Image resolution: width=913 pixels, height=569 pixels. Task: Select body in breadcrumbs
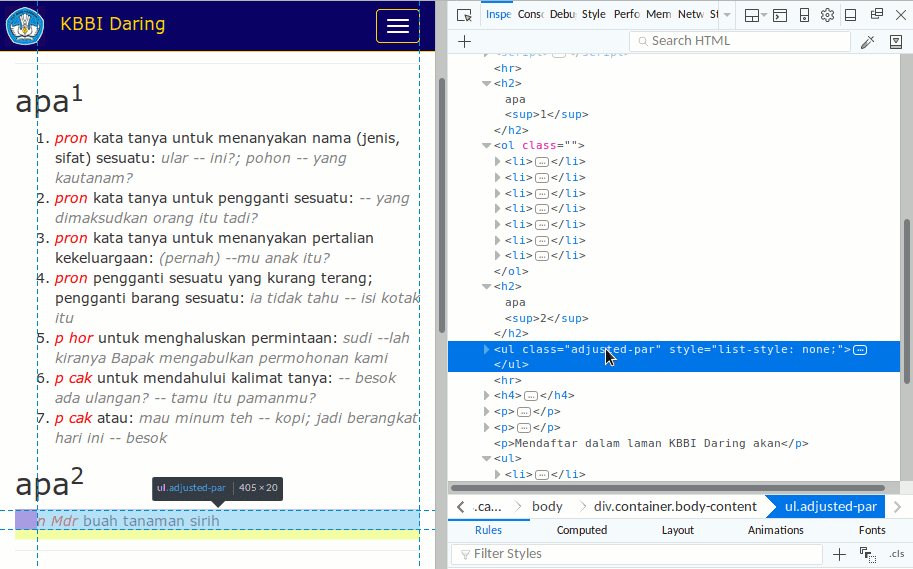[x=547, y=507]
